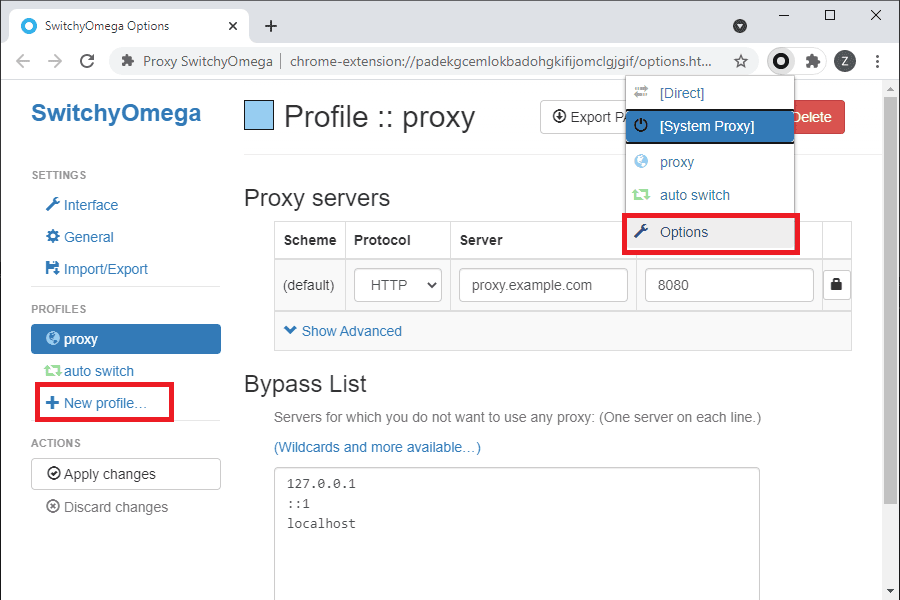900x600 pixels.
Task: Go forward in browser history
Action: point(55,61)
